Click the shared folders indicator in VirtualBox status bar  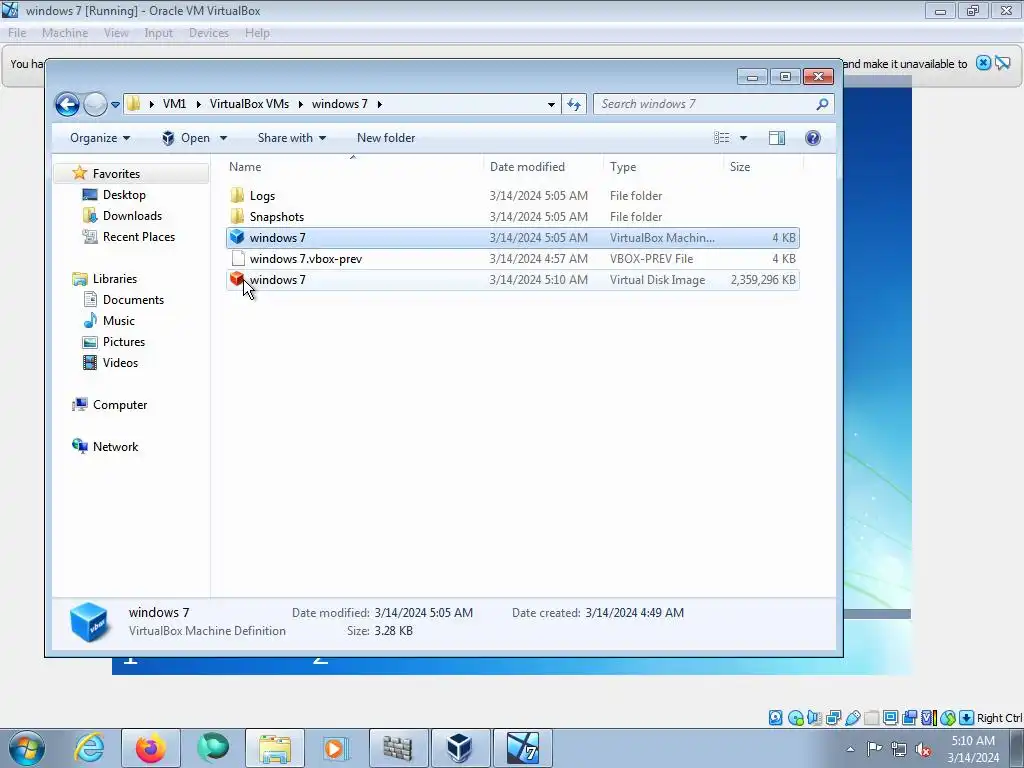point(871,718)
